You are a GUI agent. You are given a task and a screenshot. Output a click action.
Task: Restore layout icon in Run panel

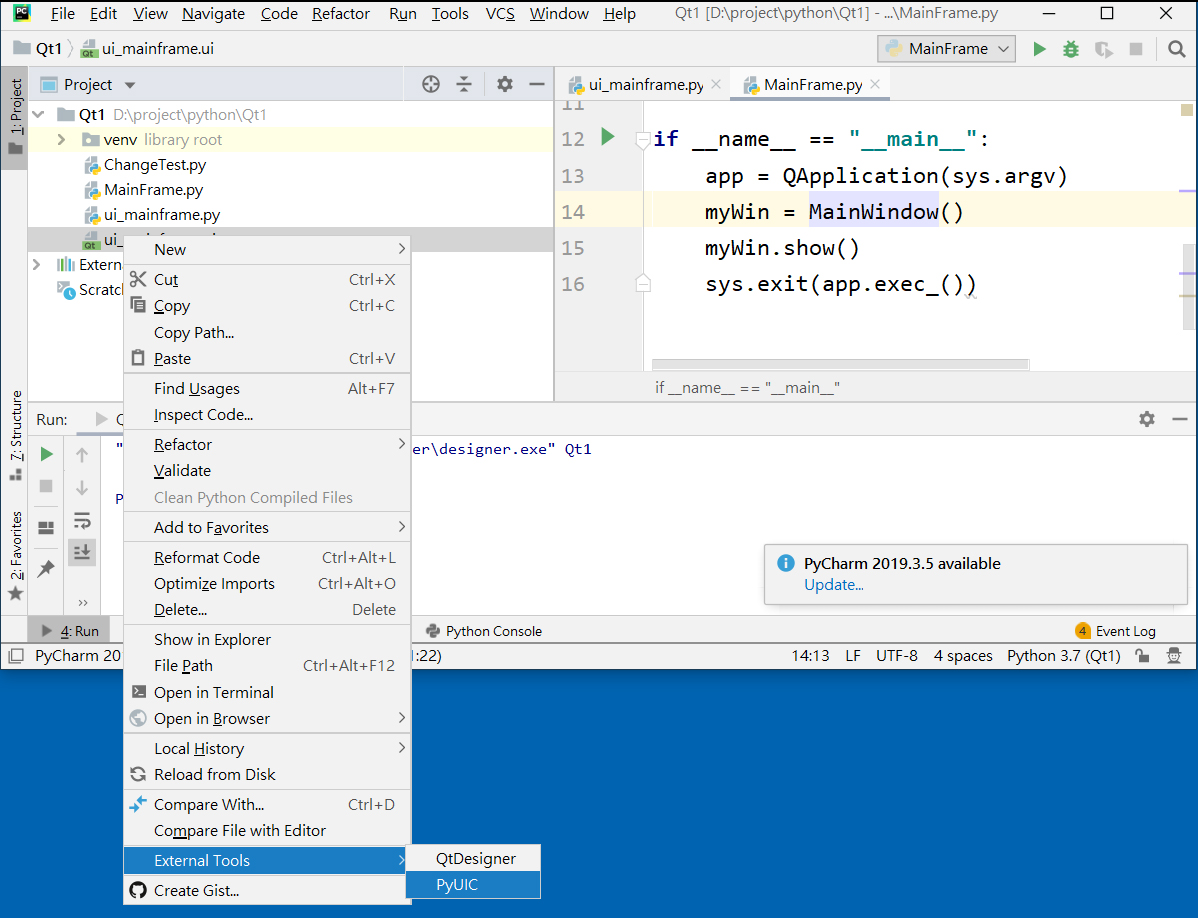[46, 528]
